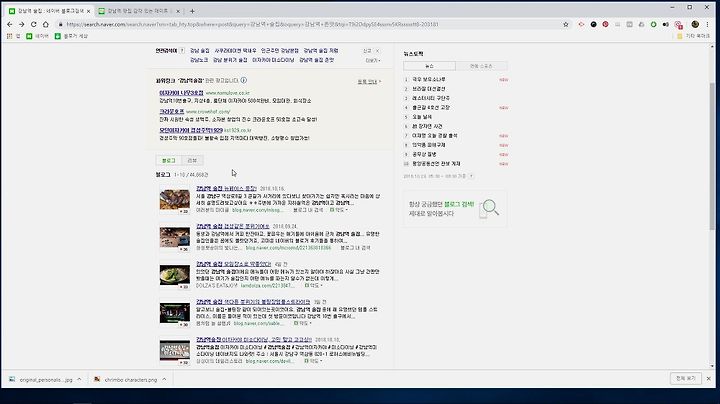Open a new browser tab
The height and width of the screenshot is (404, 720).
point(192,11)
